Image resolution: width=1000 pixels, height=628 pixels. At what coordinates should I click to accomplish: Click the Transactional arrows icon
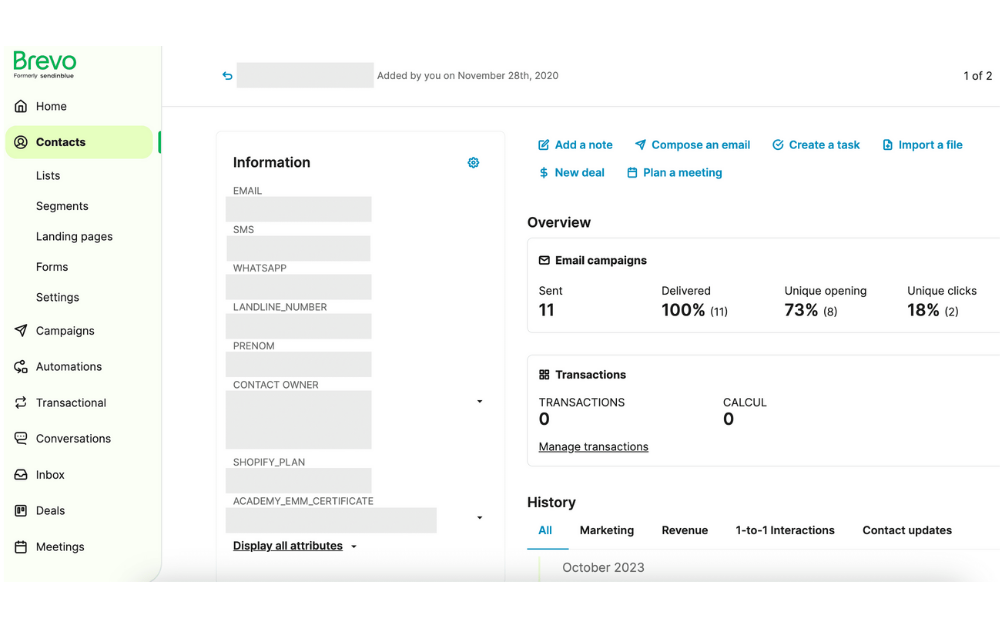[21, 402]
